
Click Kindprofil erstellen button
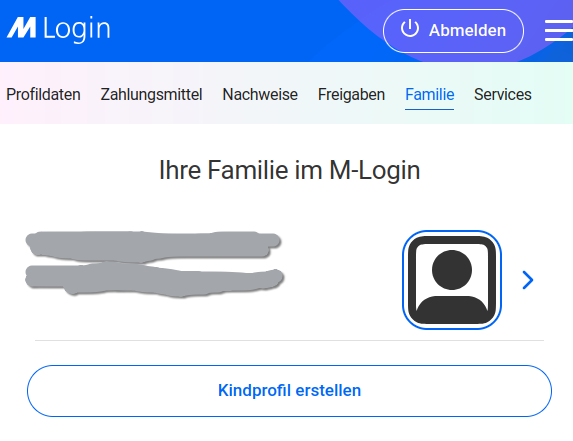[x=289, y=391]
